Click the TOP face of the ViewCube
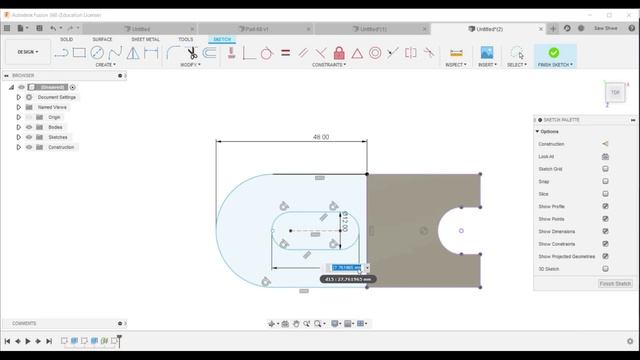Image resolution: width=640 pixels, height=360 pixels. 615,92
